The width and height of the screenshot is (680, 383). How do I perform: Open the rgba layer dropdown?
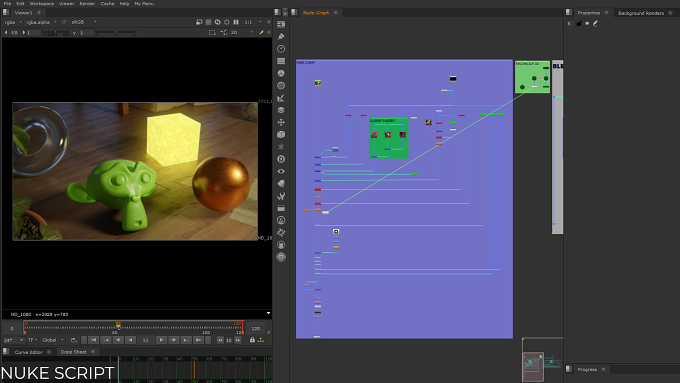pyautogui.click(x=13, y=22)
